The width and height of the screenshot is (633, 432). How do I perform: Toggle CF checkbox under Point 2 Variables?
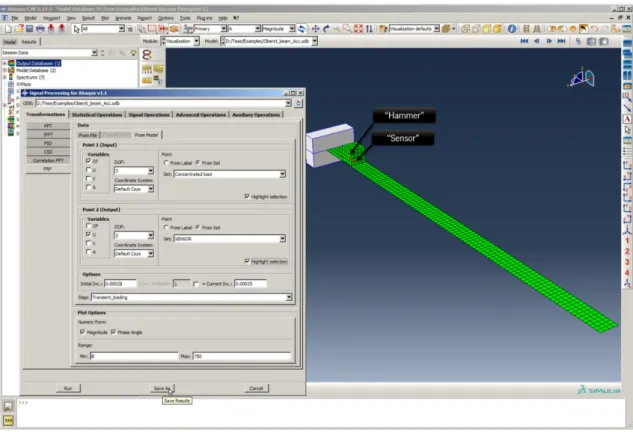point(88,226)
